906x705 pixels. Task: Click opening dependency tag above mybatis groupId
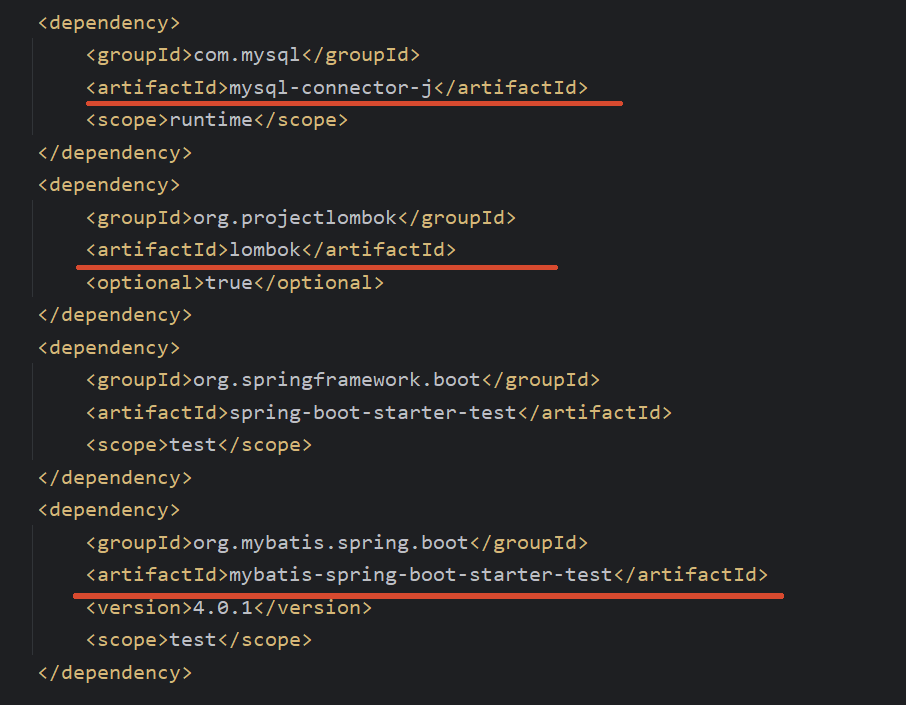tap(109, 510)
